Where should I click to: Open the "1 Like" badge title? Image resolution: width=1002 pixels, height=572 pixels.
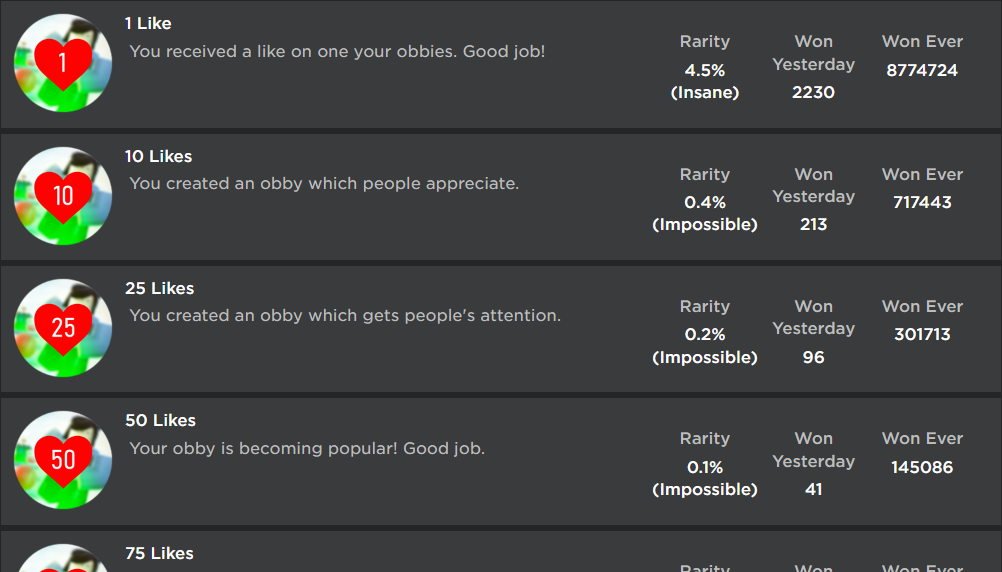tap(148, 23)
